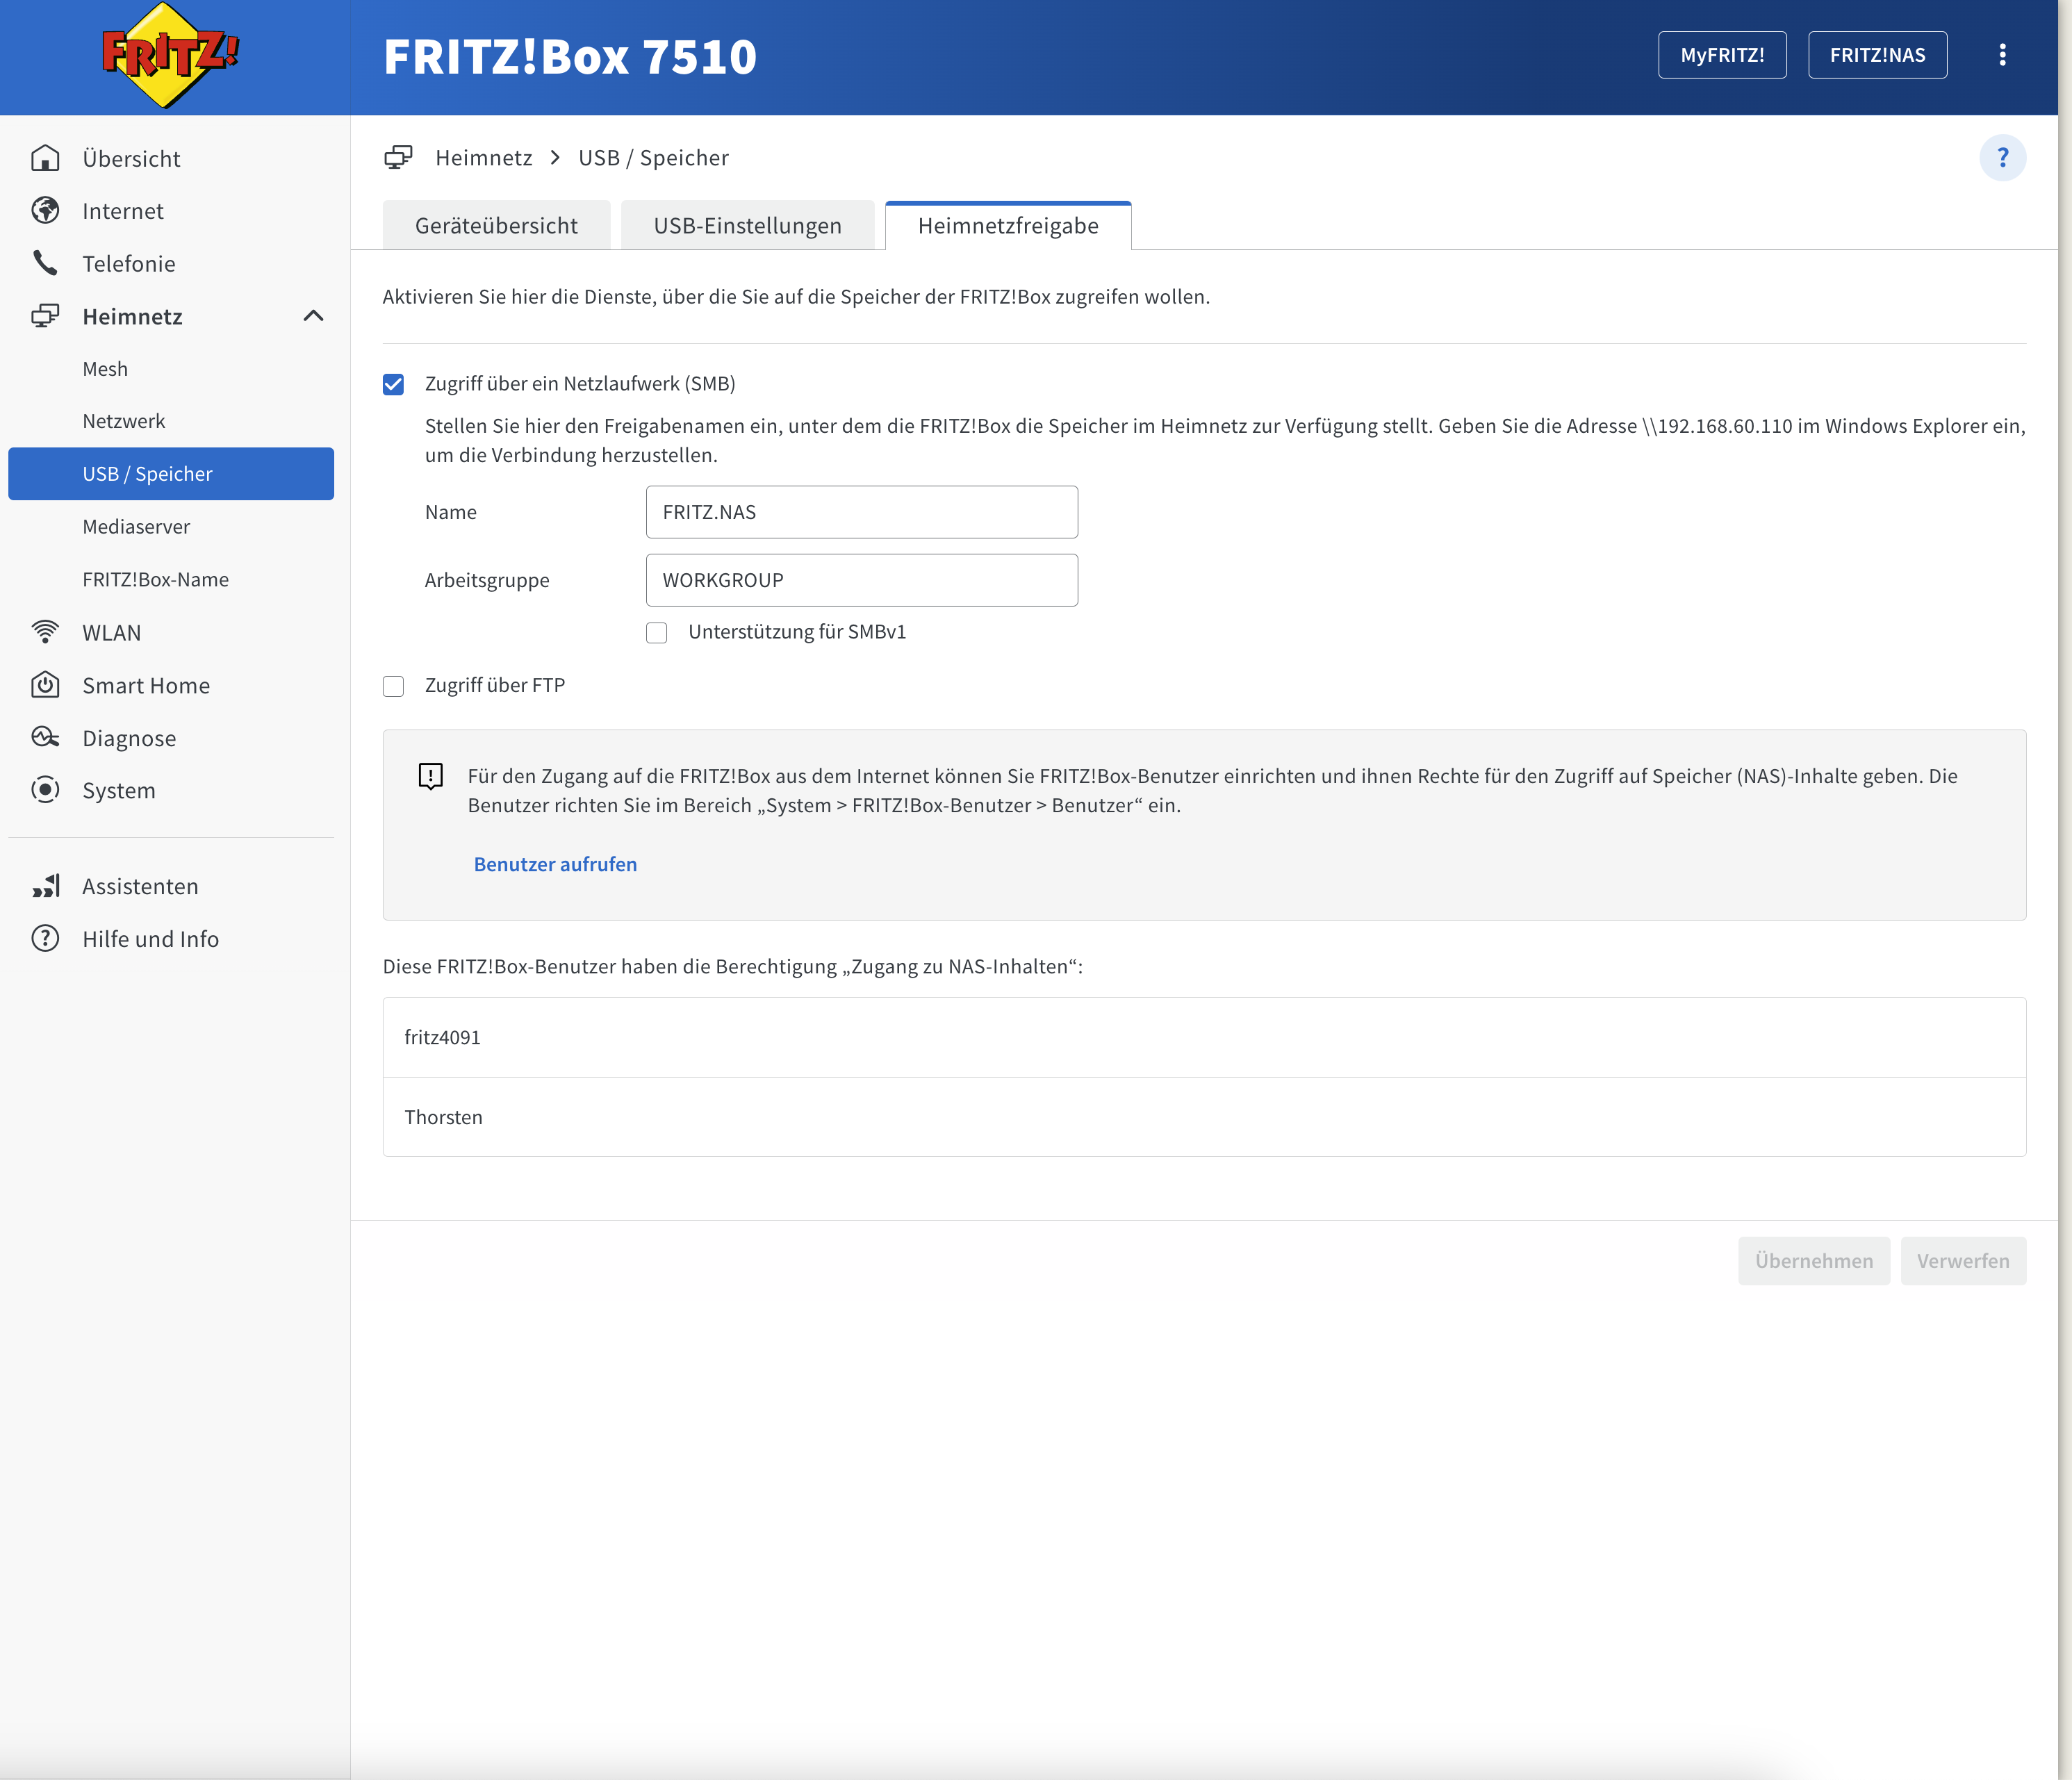The height and width of the screenshot is (1780, 2072).
Task: Click the help question mark icon
Action: point(2002,158)
